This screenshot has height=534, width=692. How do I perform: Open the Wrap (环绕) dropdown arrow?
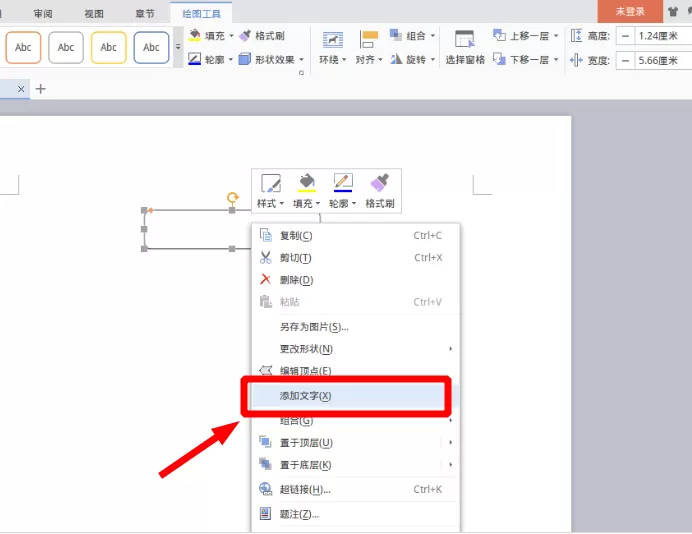[344, 60]
